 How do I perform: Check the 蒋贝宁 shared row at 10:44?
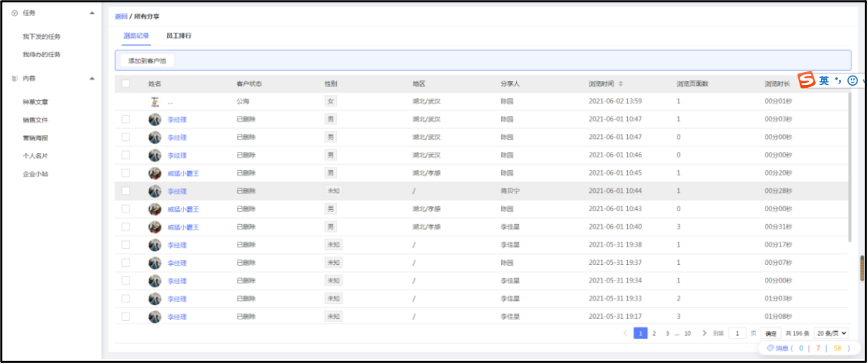coord(126,191)
